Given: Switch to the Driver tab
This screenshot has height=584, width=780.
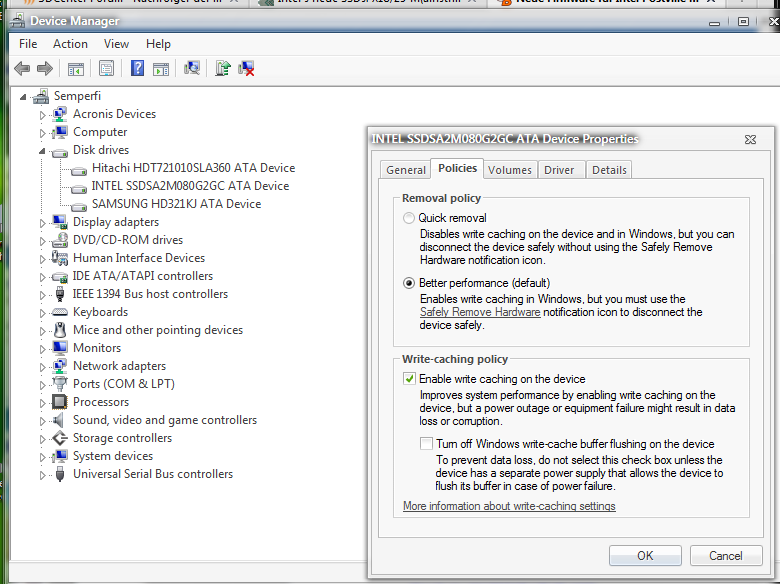Looking at the screenshot, I should point(559,170).
